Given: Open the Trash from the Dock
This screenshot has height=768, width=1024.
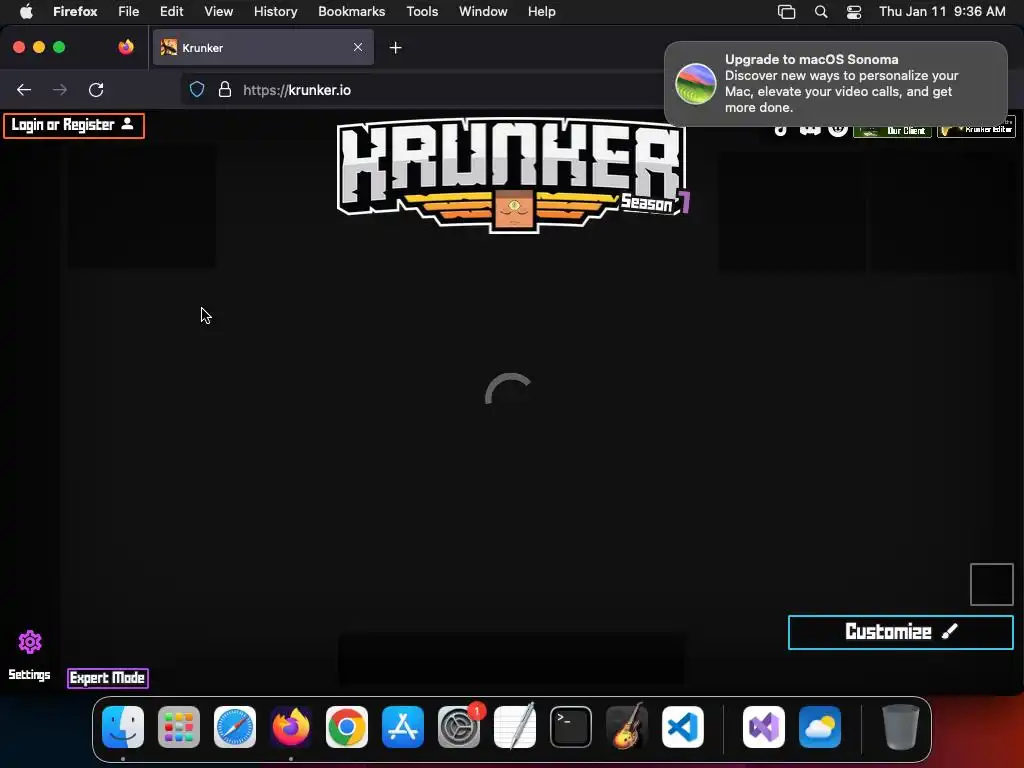Looking at the screenshot, I should [901, 727].
